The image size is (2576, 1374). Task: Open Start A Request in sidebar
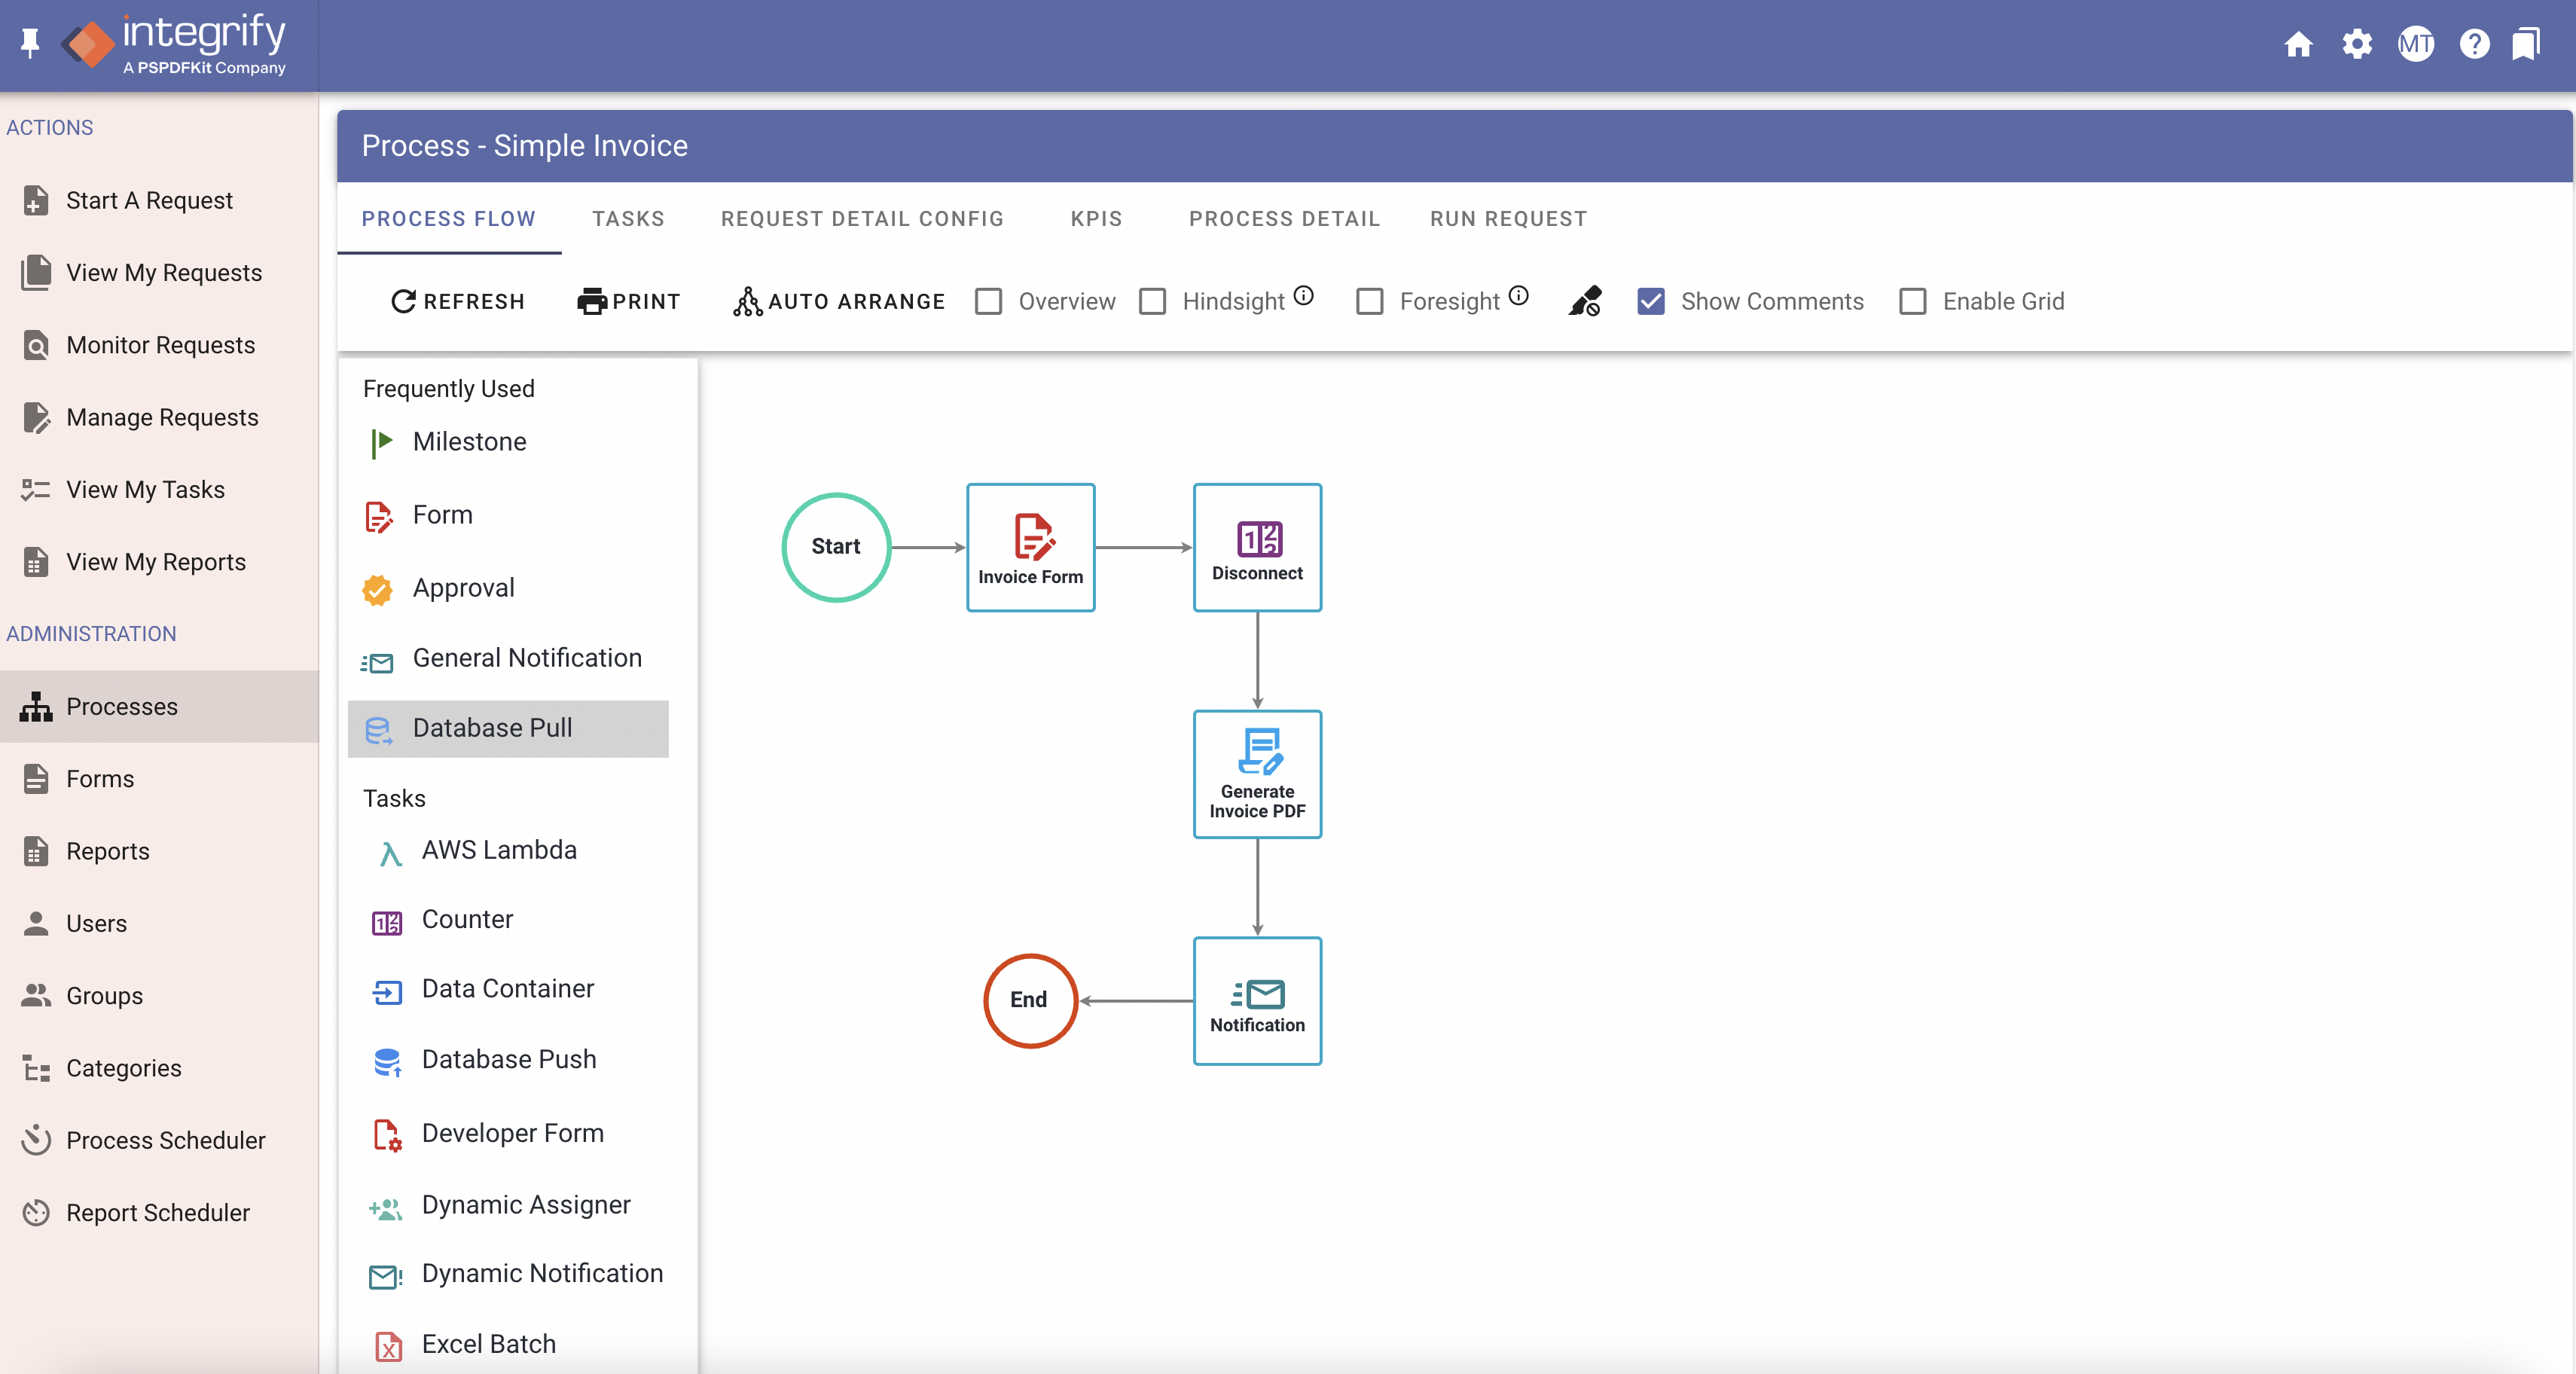(x=159, y=201)
